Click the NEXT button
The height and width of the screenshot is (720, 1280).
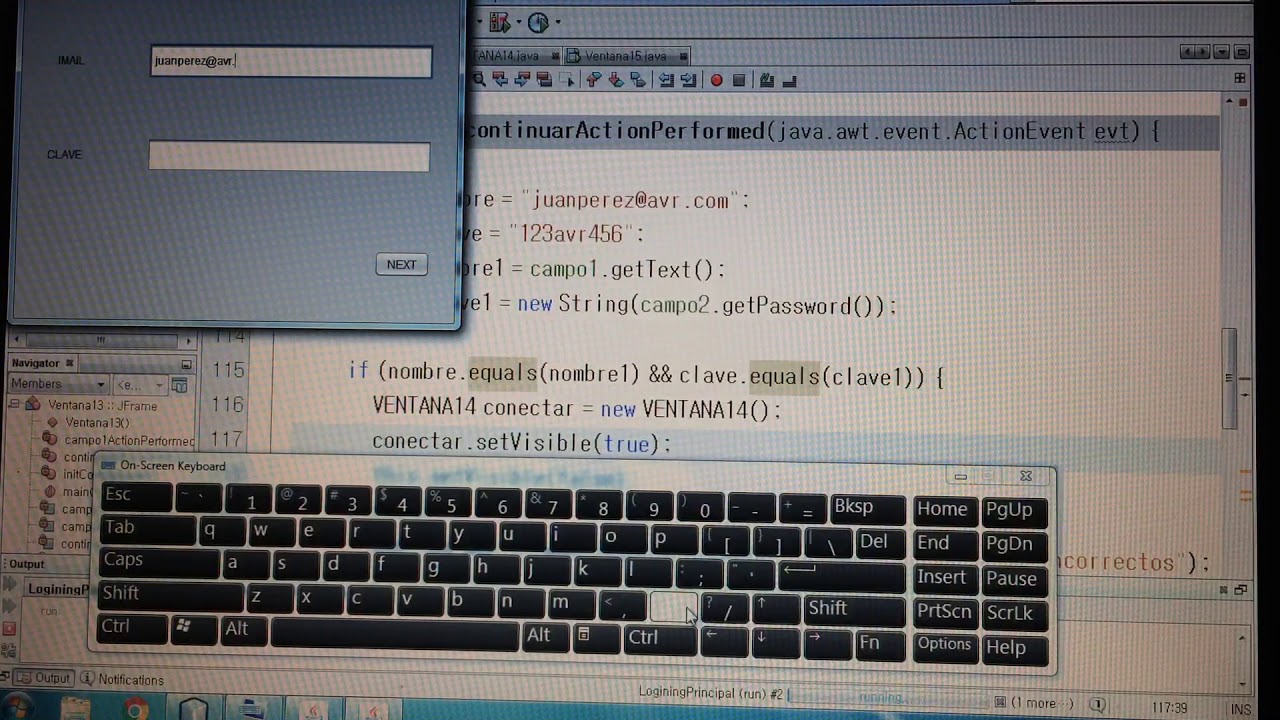coord(401,264)
